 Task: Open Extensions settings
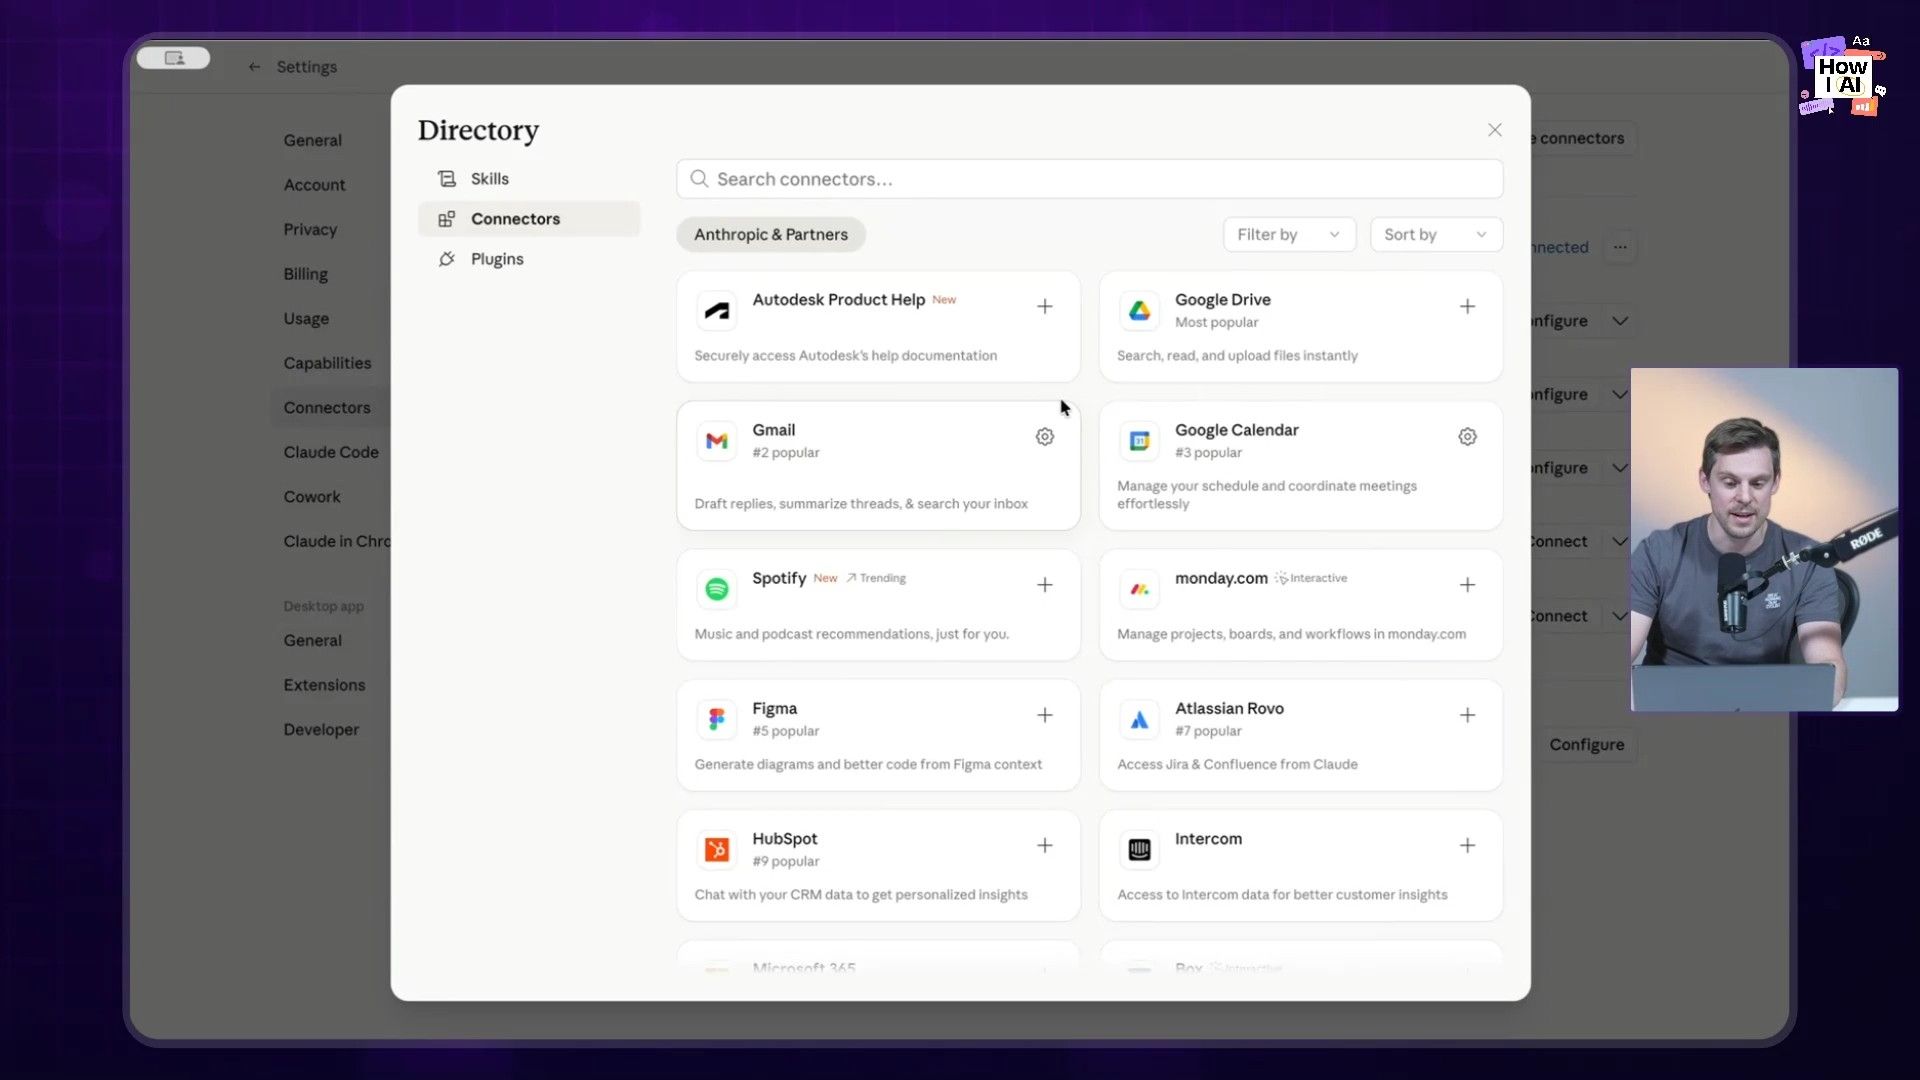point(324,685)
